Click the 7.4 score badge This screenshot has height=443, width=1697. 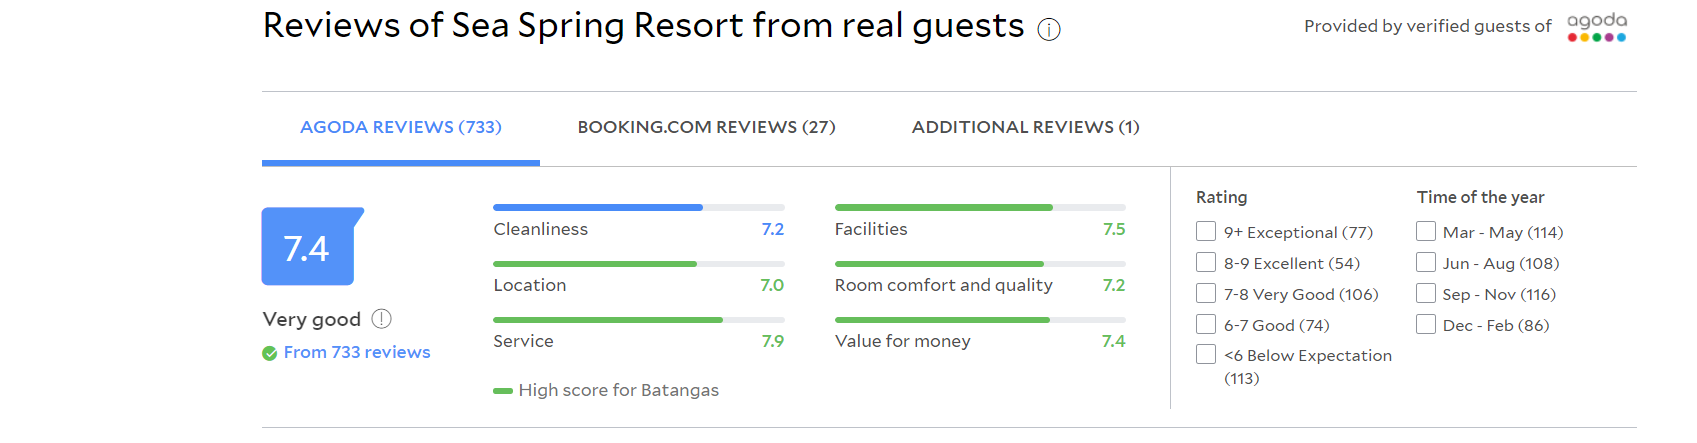309,246
